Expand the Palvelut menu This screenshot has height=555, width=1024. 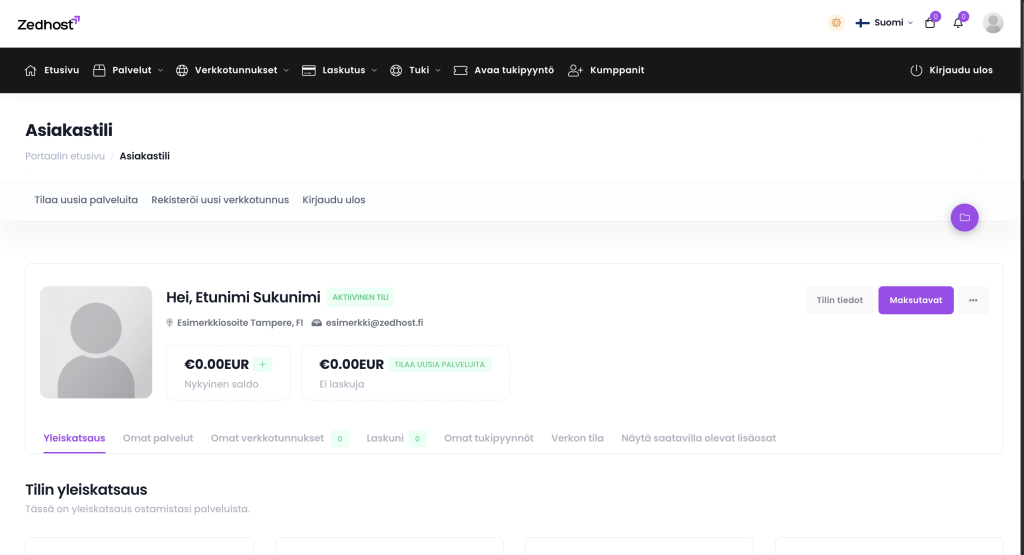click(128, 70)
